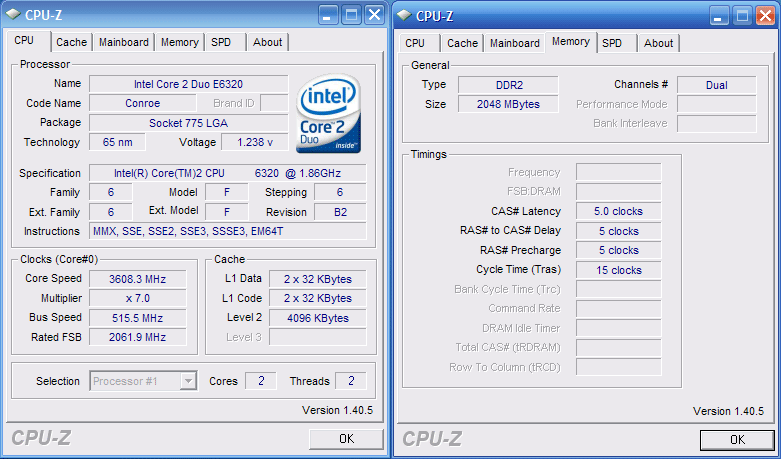Click L1 Code value 2 x 32 KBytes
781x459 pixels.
click(318, 298)
